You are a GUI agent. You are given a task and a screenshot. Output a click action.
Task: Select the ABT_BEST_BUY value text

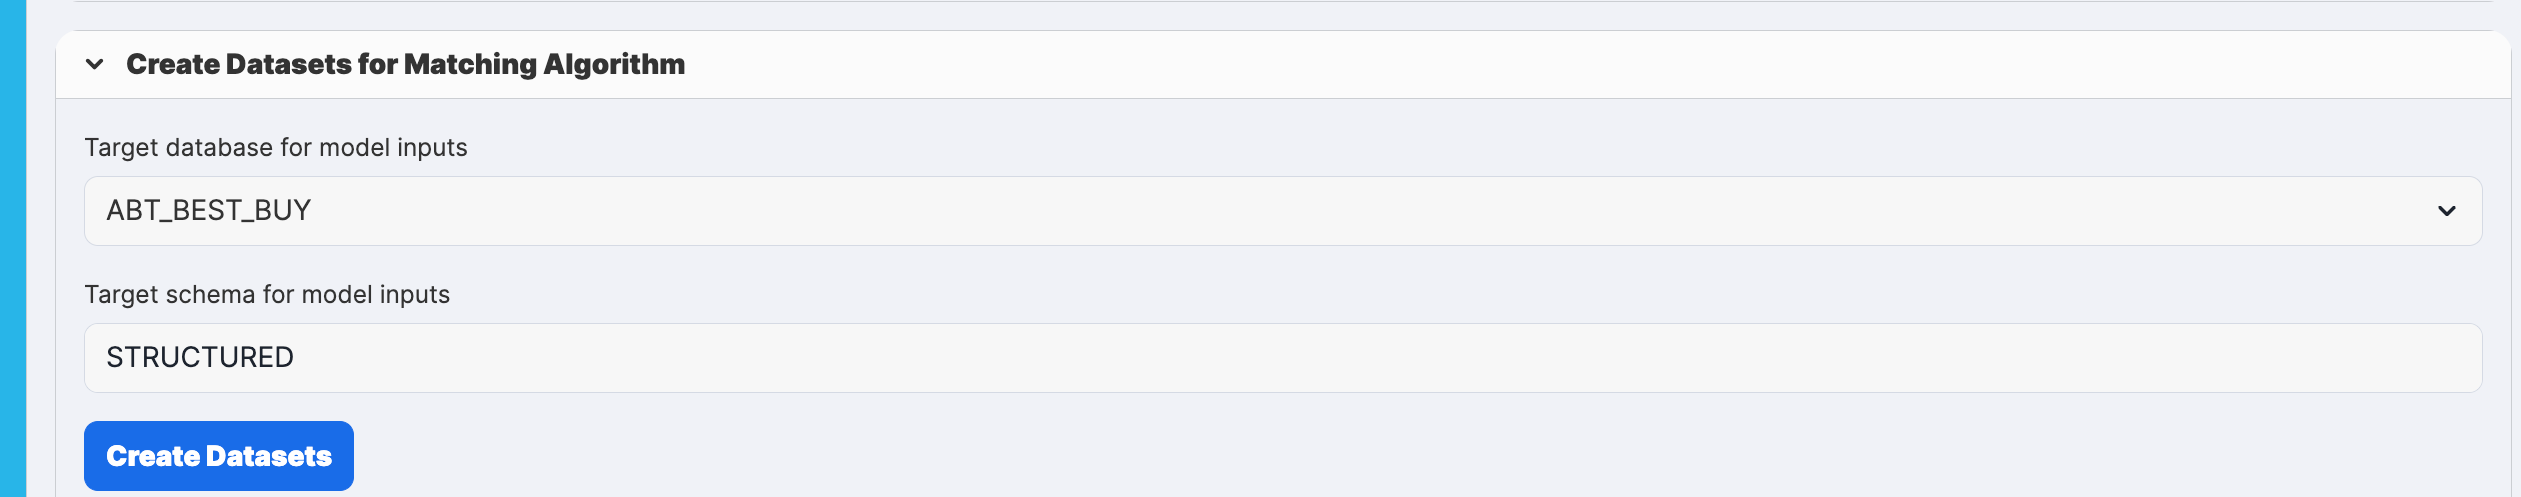[x=209, y=211]
